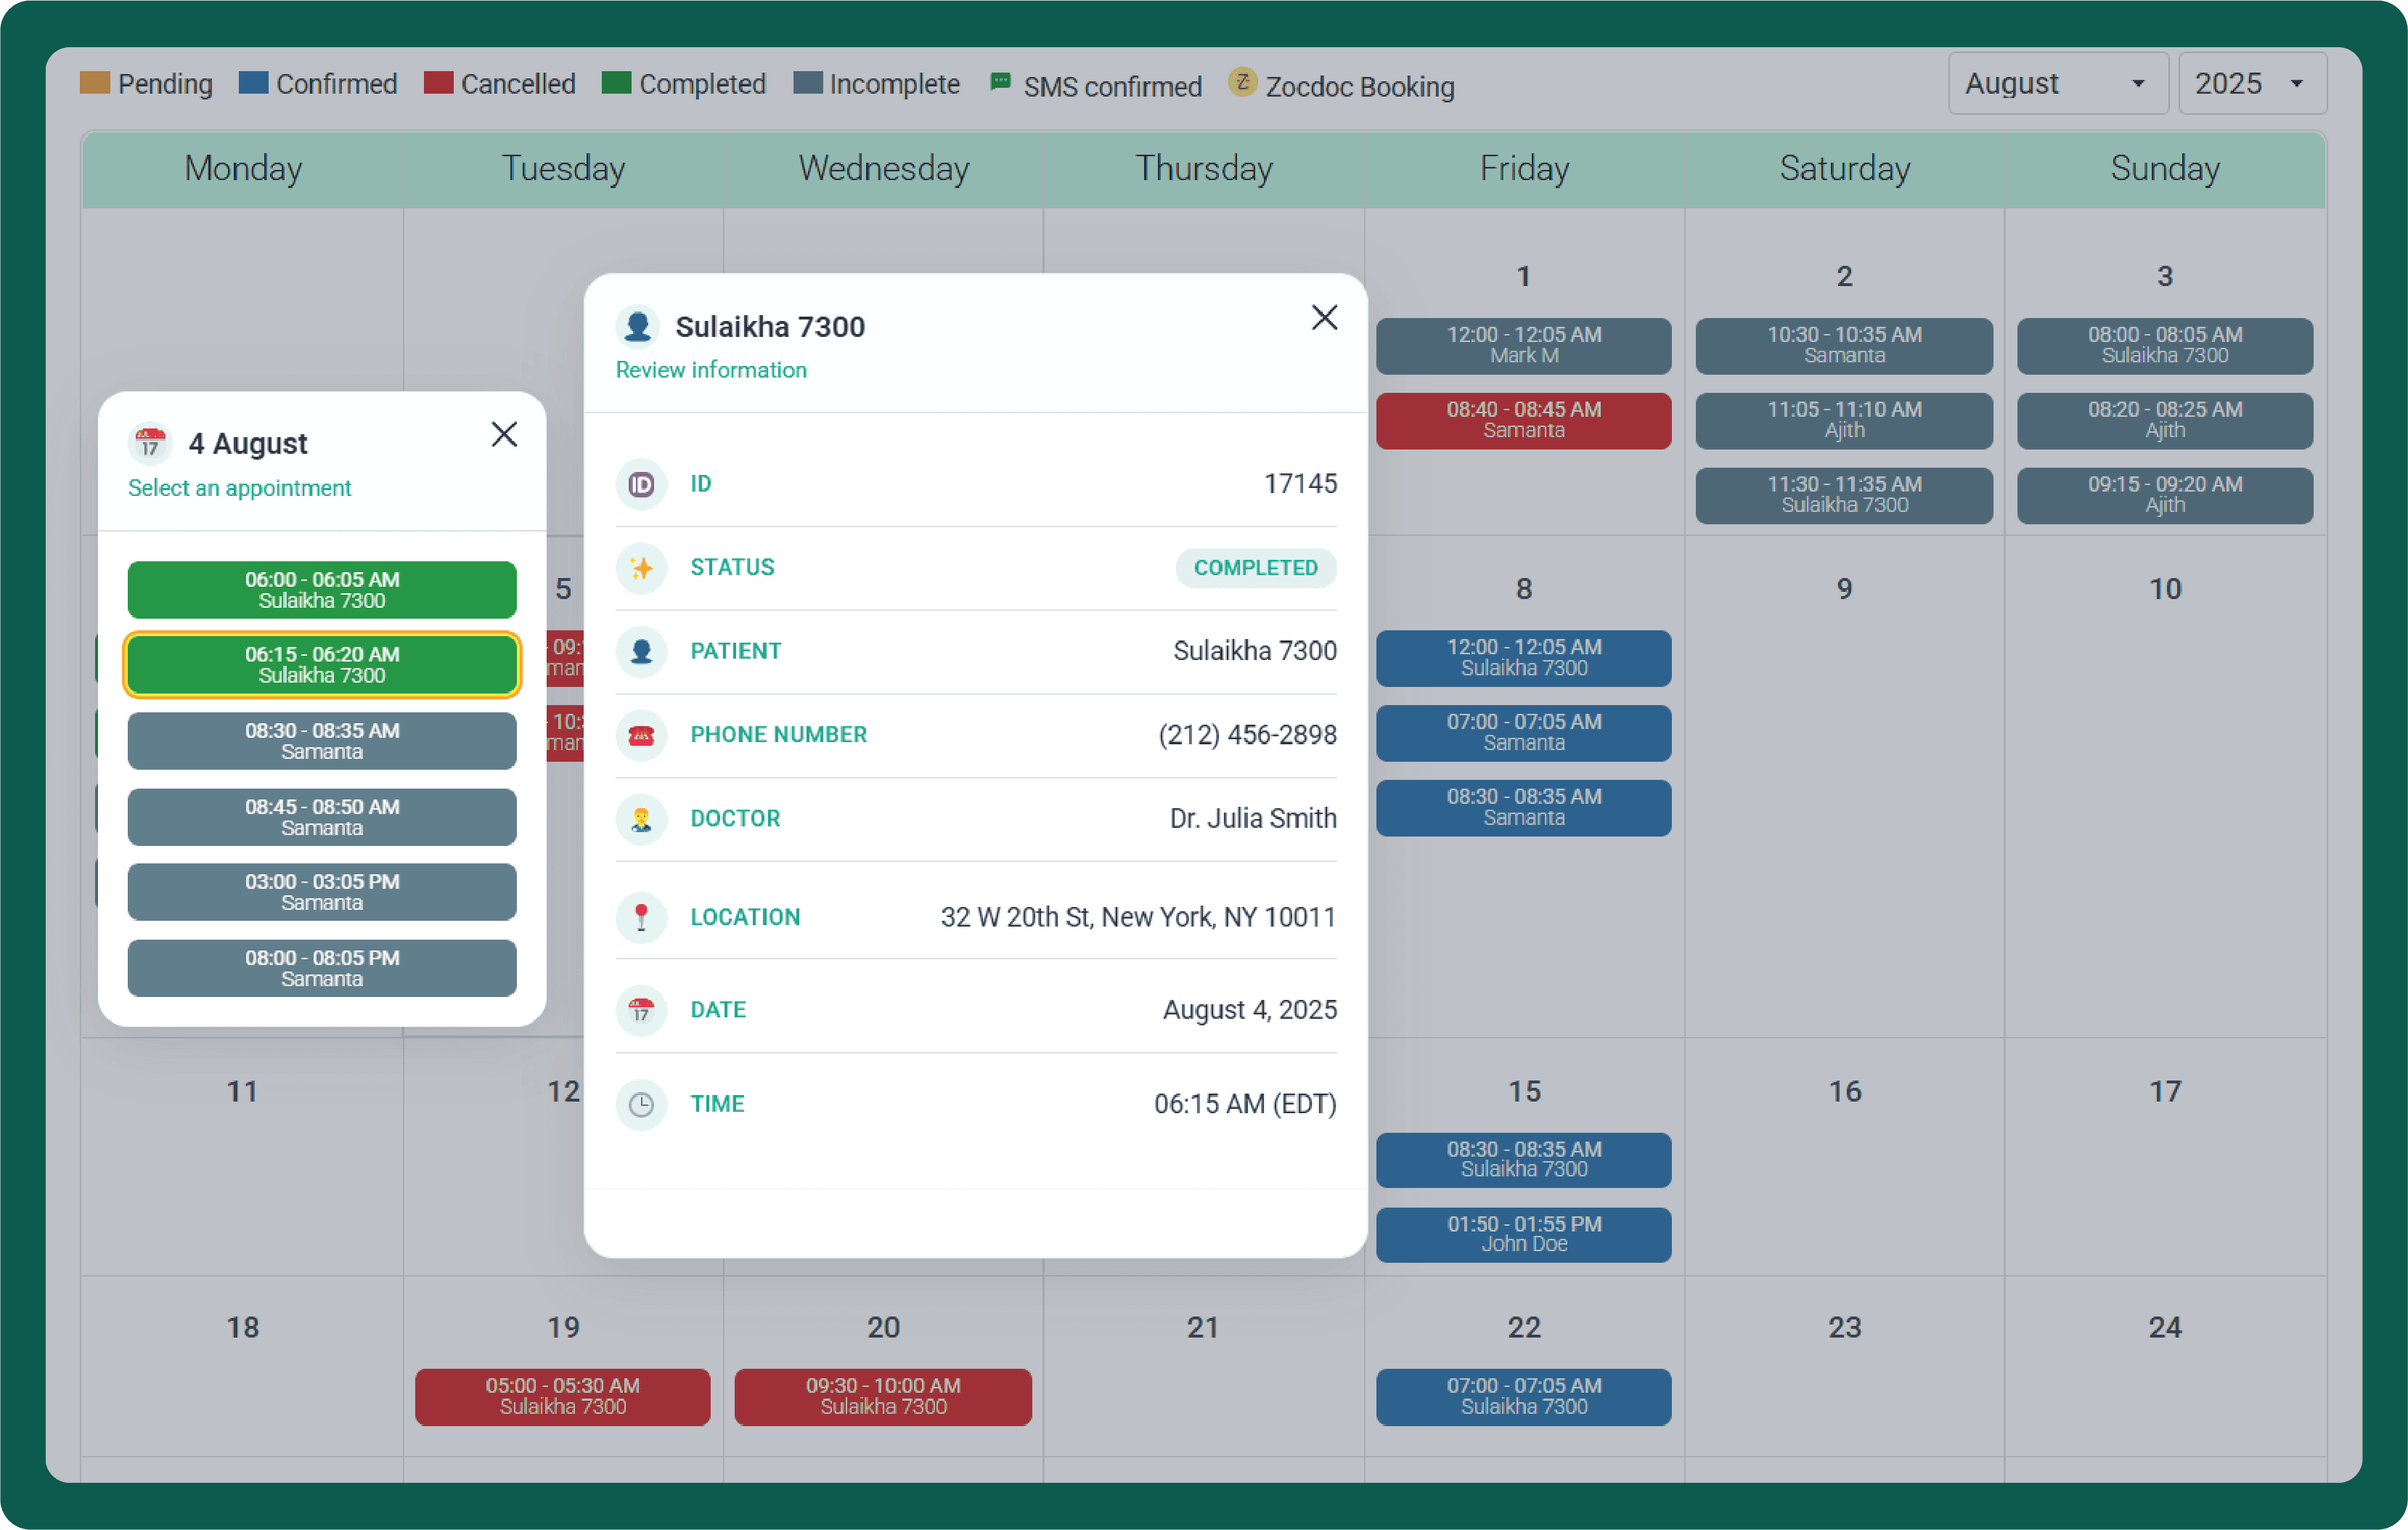Click the COMPLETED status badge

[x=1256, y=568]
